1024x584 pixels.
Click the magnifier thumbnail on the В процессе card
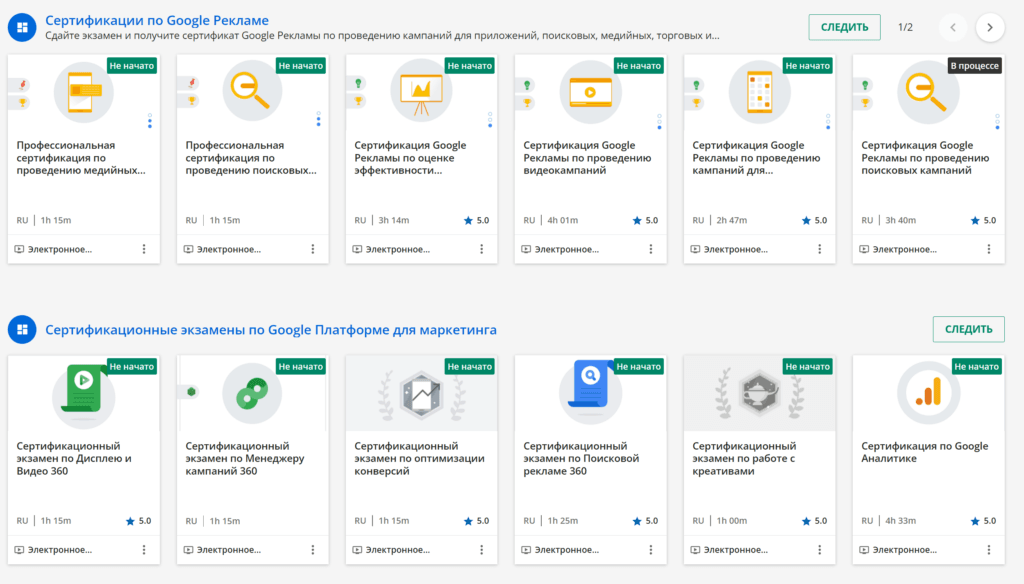(x=928, y=92)
